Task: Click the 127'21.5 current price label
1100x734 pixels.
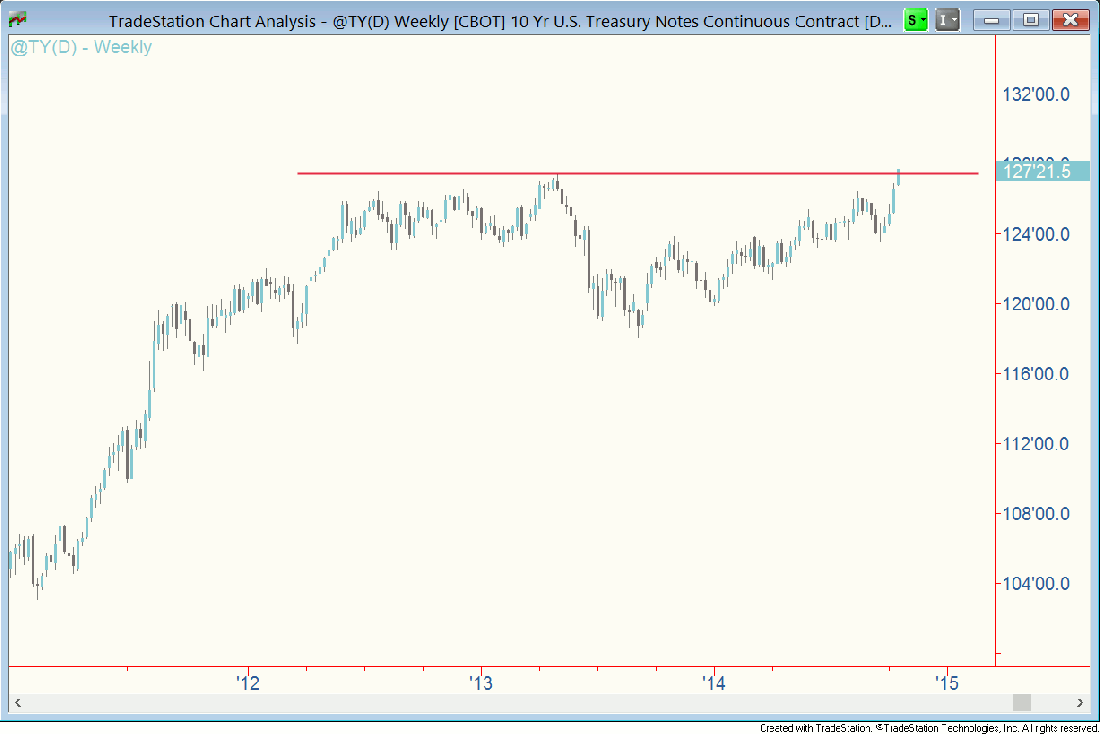Action: [1042, 171]
